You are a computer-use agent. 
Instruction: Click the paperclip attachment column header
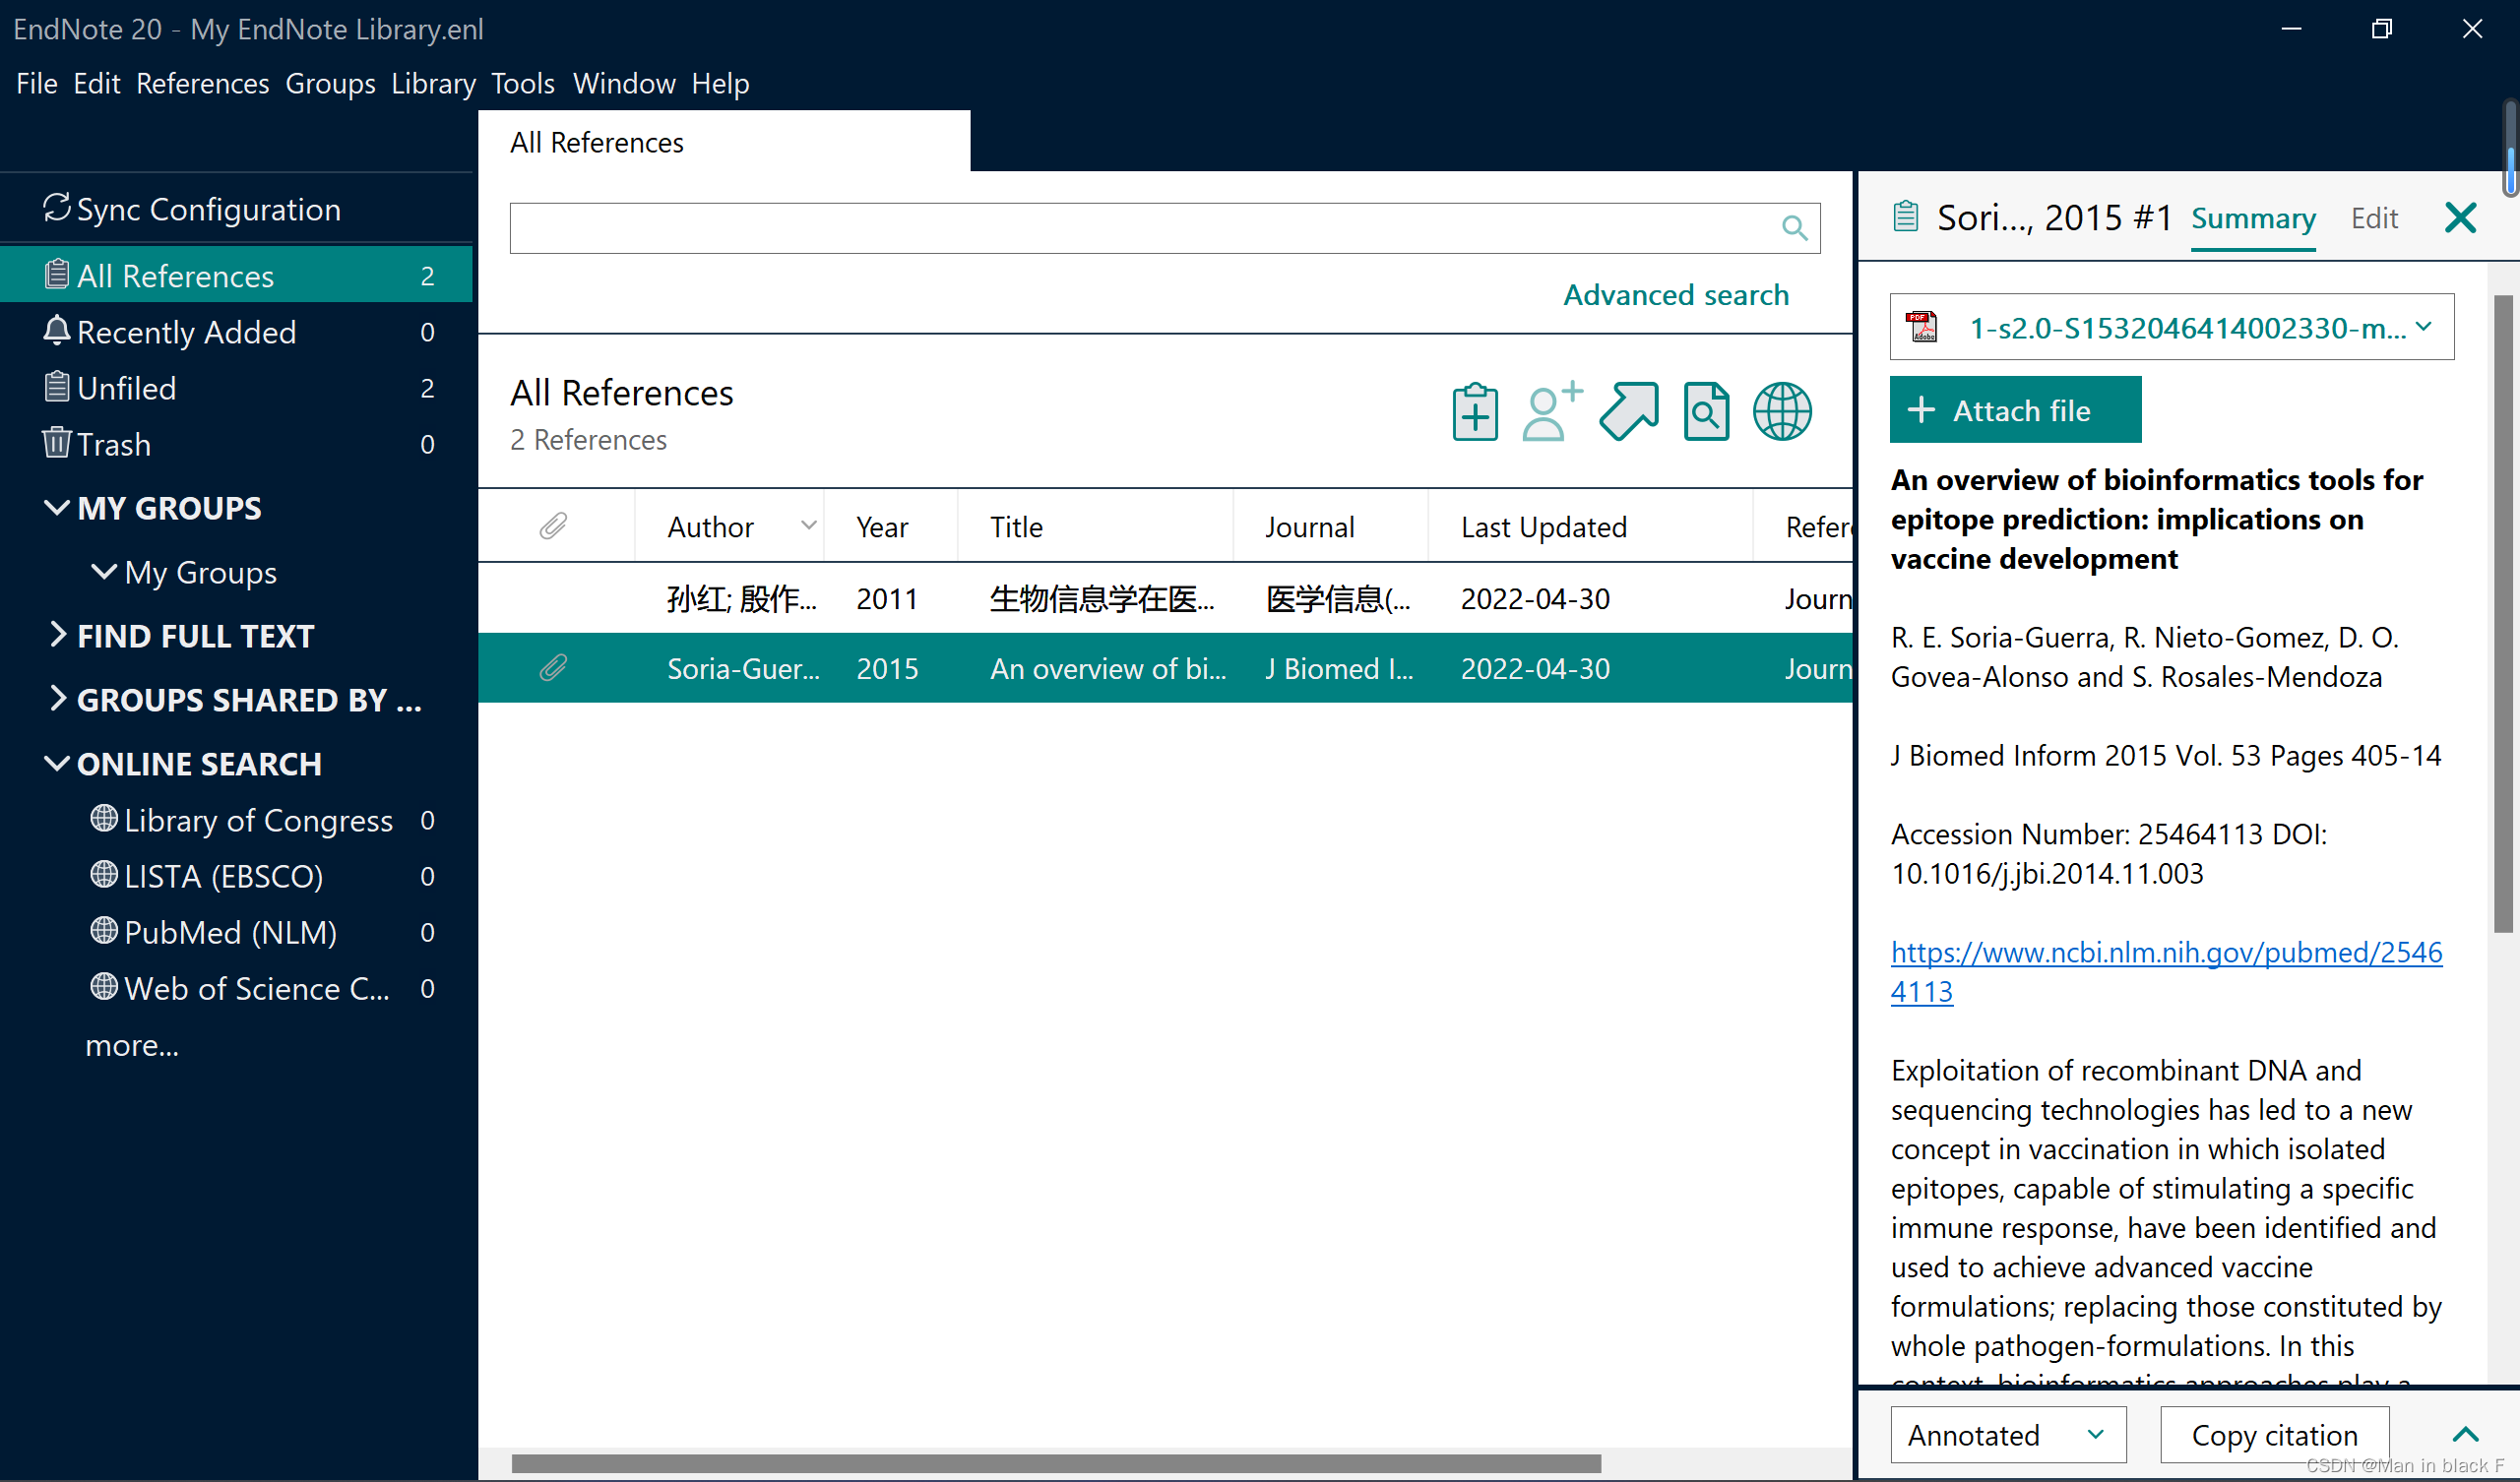tap(553, 526)
